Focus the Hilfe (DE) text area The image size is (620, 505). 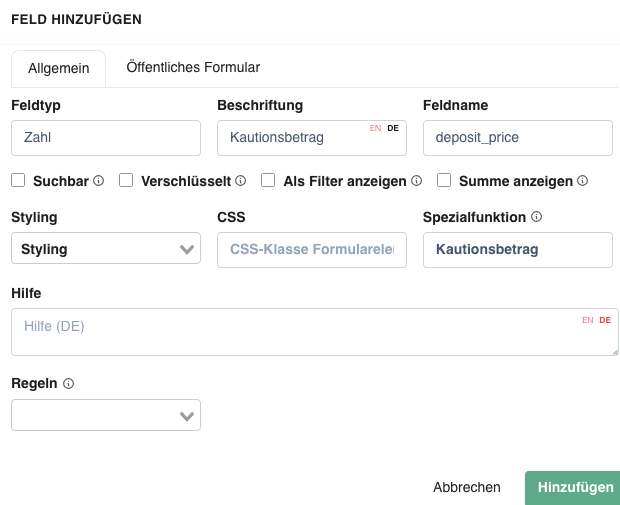pos(315,332)
